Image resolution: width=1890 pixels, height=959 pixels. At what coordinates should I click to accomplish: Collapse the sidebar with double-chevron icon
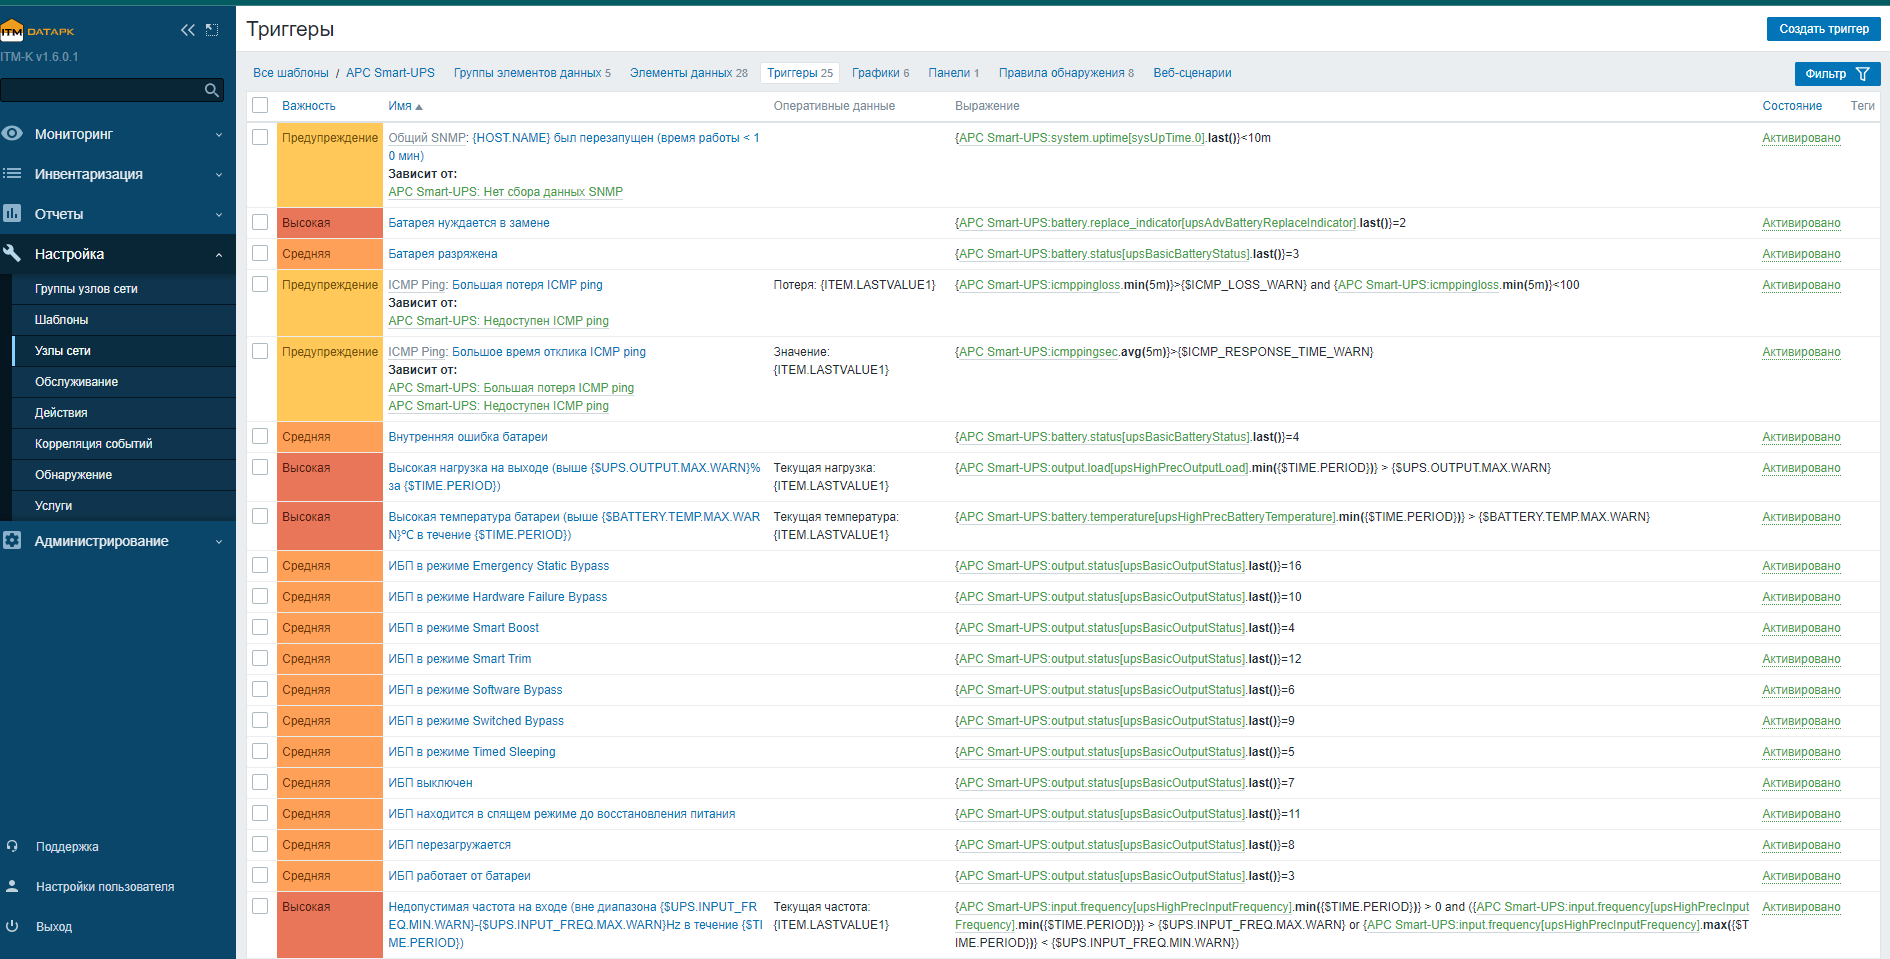coord(187,30)
